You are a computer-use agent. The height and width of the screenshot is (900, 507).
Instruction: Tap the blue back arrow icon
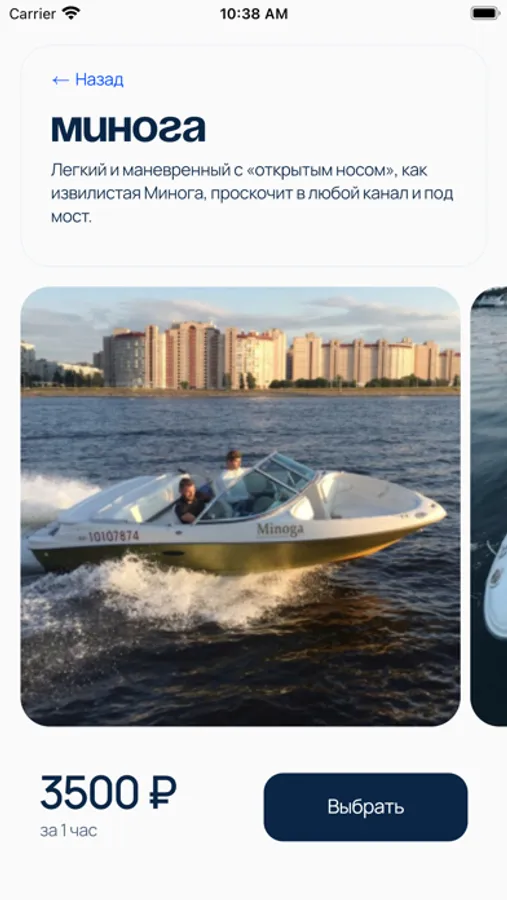point(60,80)
